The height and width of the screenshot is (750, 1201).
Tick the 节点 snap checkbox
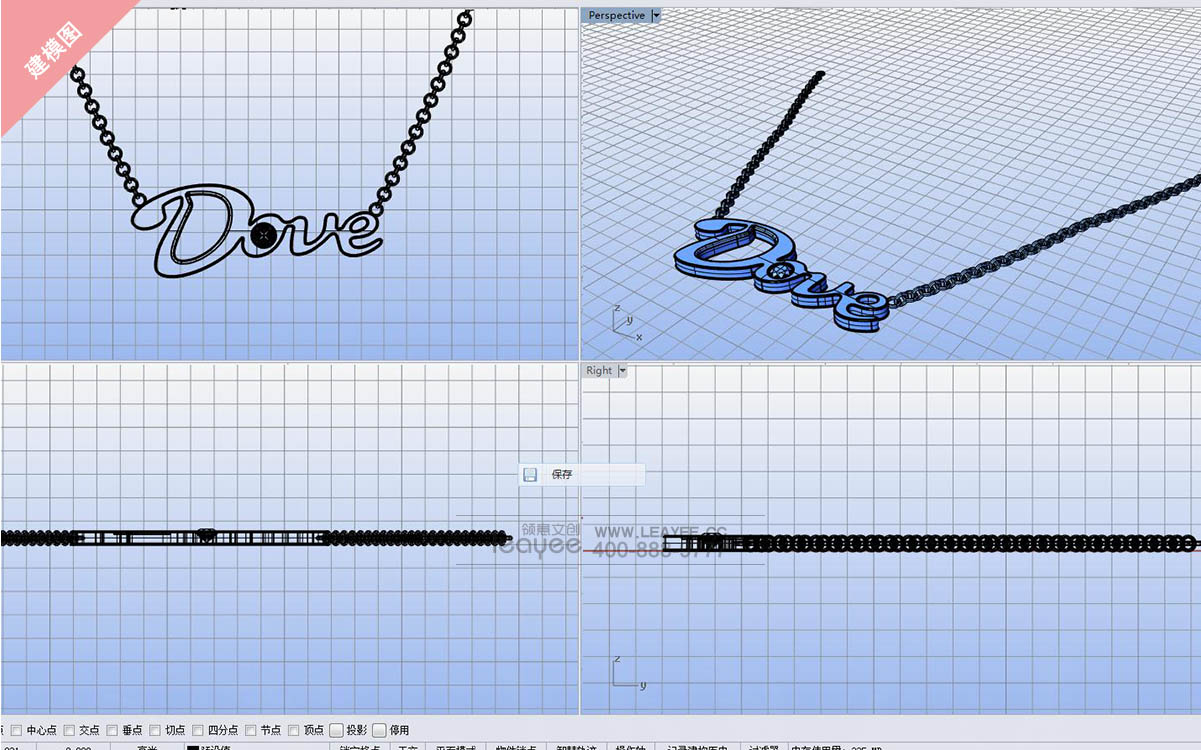(251, 730)
